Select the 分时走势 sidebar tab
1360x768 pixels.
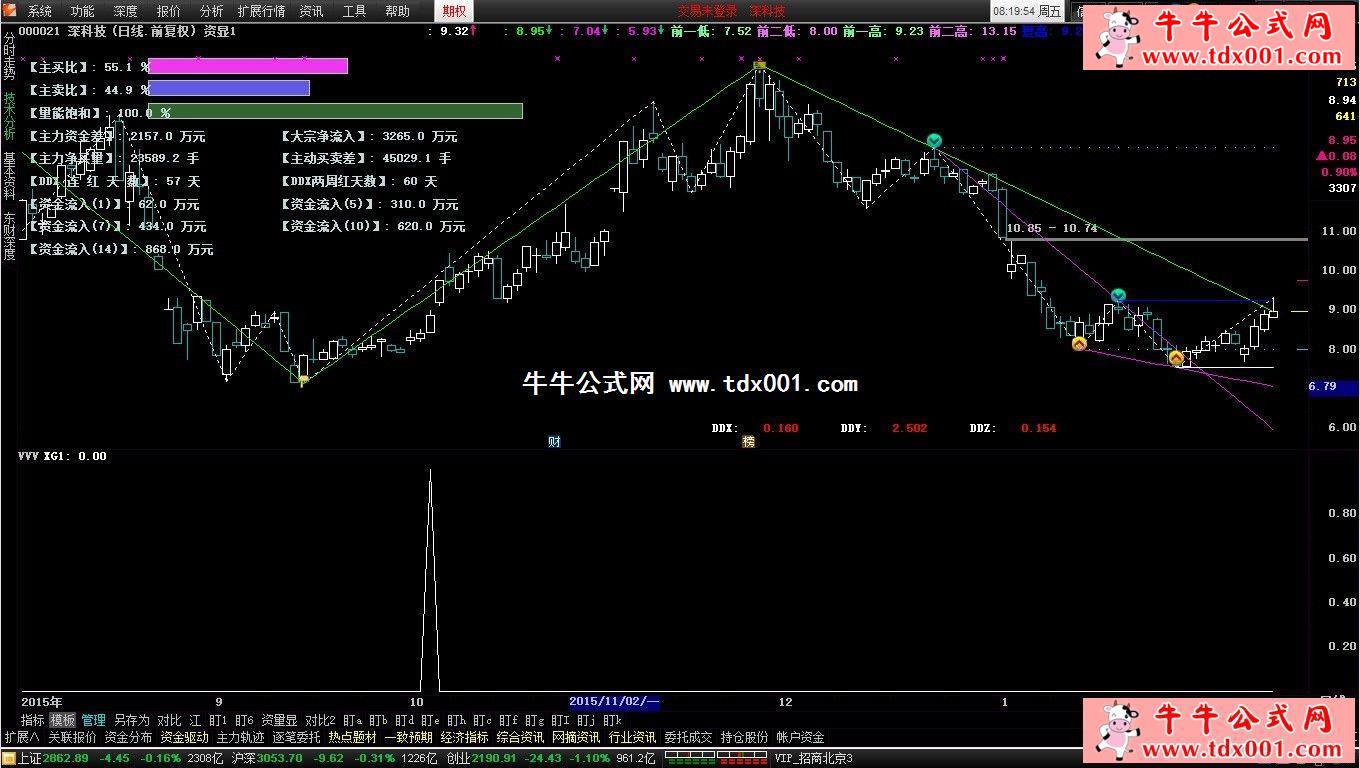tap(9, 55)
